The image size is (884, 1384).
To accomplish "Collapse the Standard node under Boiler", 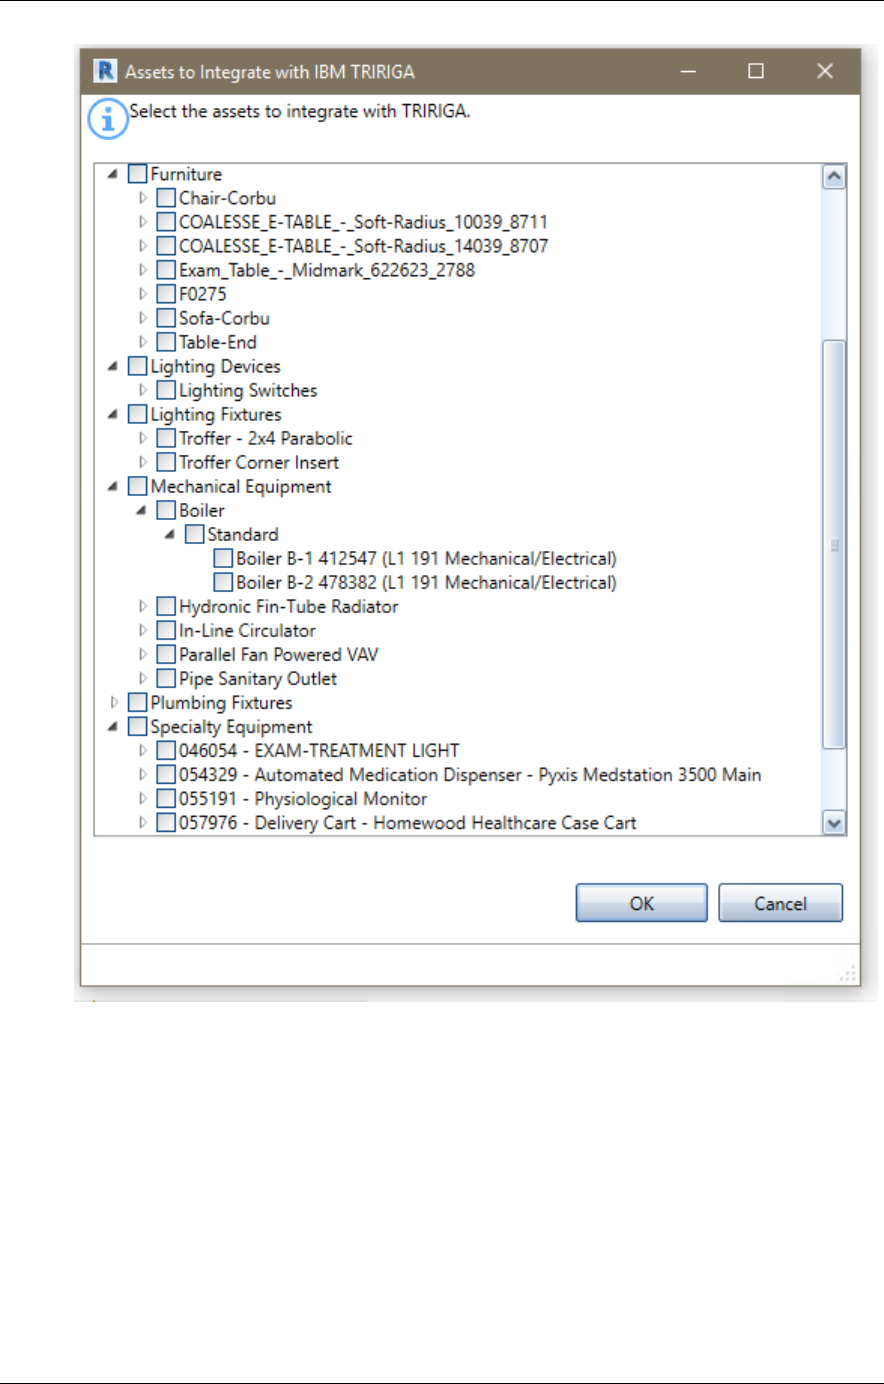I will pyautogui.click(x=171, y=534).
